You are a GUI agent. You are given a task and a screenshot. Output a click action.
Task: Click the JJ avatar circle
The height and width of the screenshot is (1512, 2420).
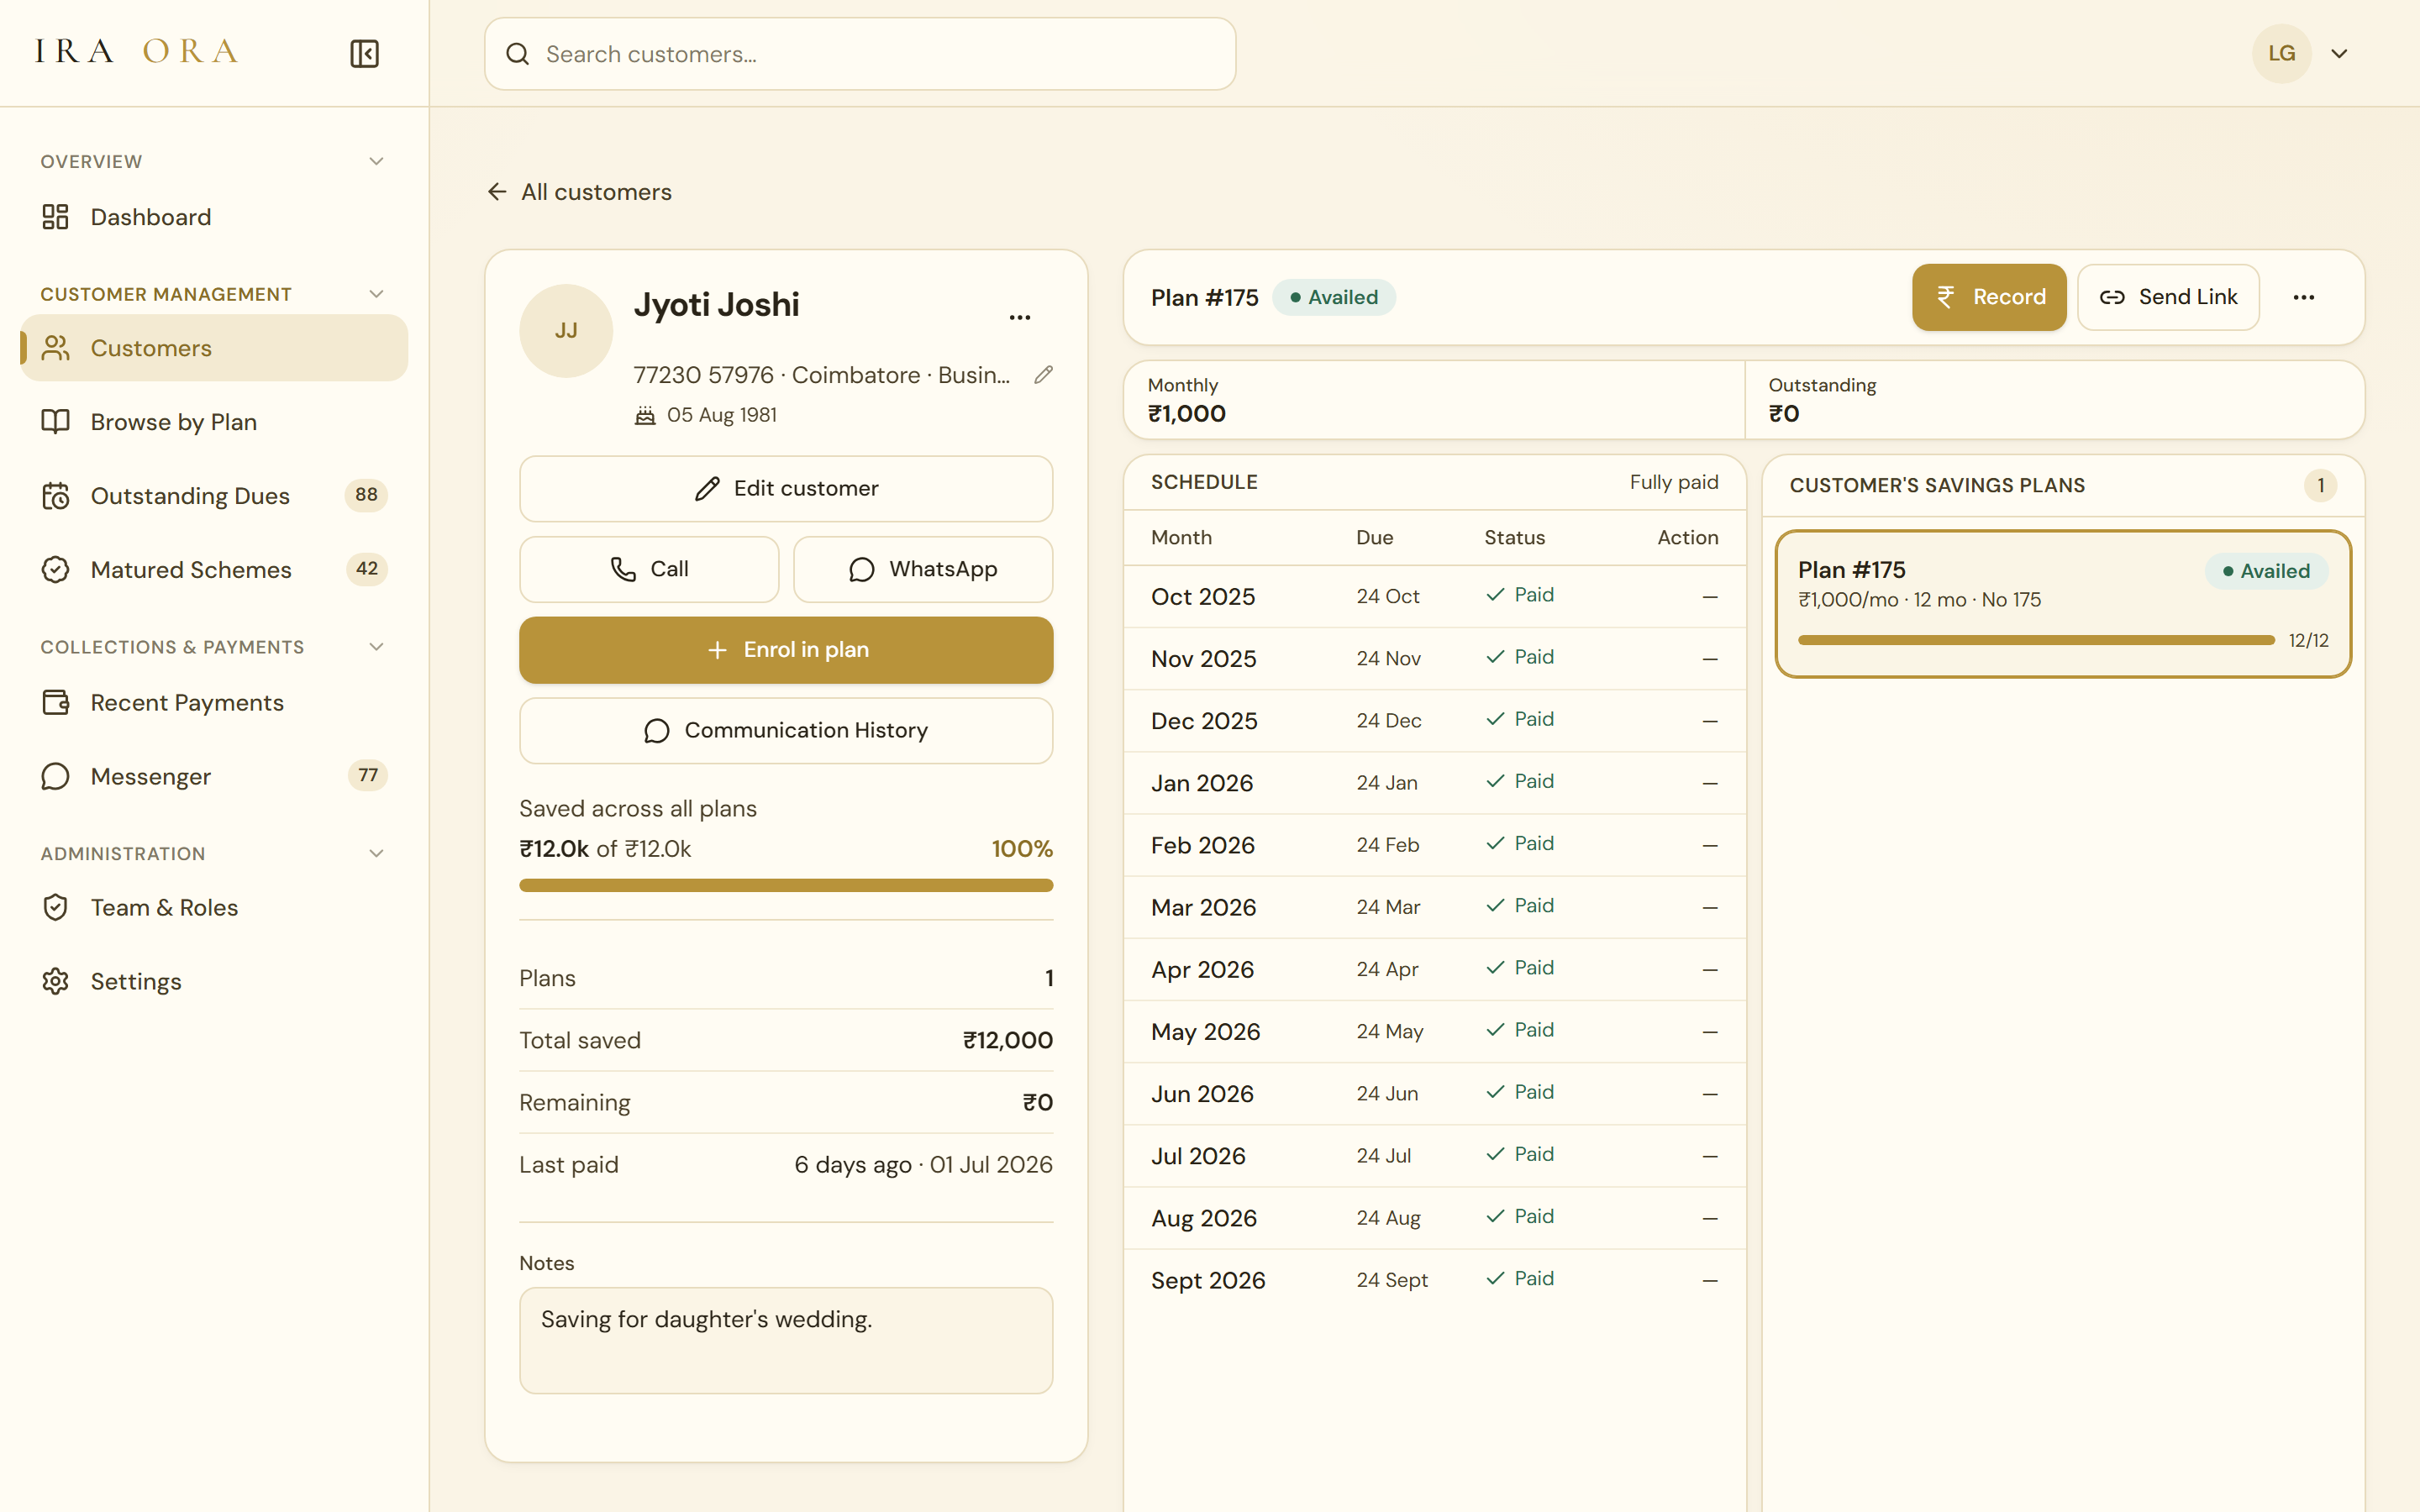pyautogui.click(x=566, y=331)
